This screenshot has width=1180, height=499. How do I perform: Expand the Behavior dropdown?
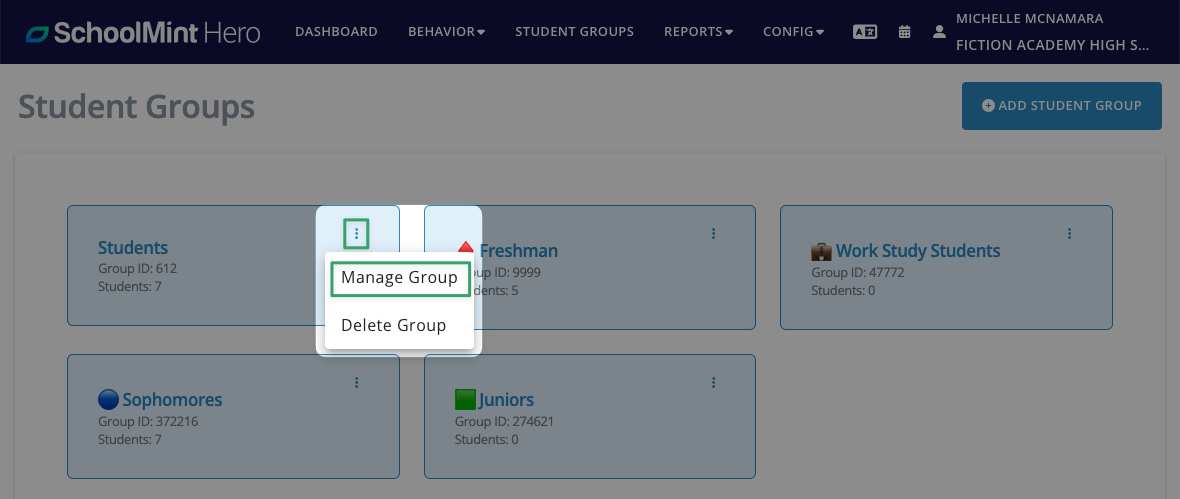(x=446, y=32)
